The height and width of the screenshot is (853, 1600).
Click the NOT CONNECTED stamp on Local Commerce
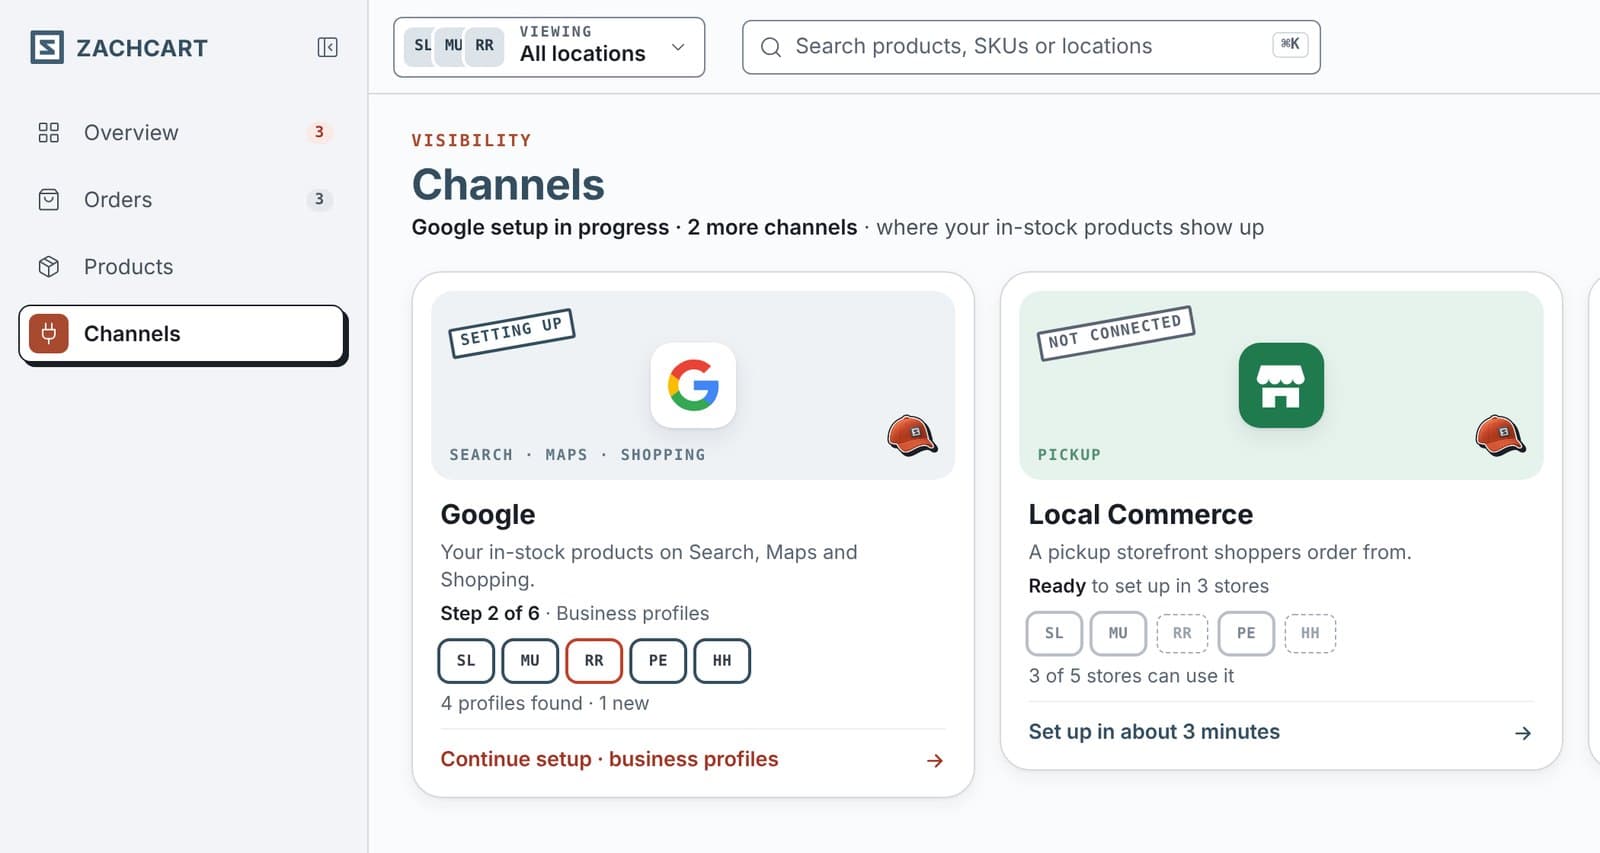[1115, 333]
